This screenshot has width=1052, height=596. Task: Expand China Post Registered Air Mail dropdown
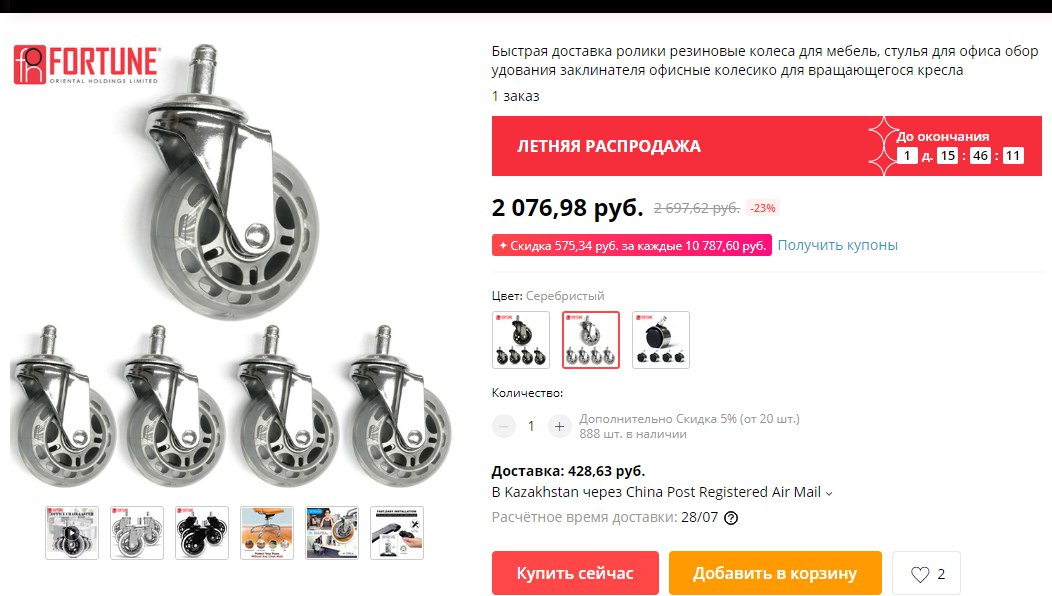click(x=829, y=493)
